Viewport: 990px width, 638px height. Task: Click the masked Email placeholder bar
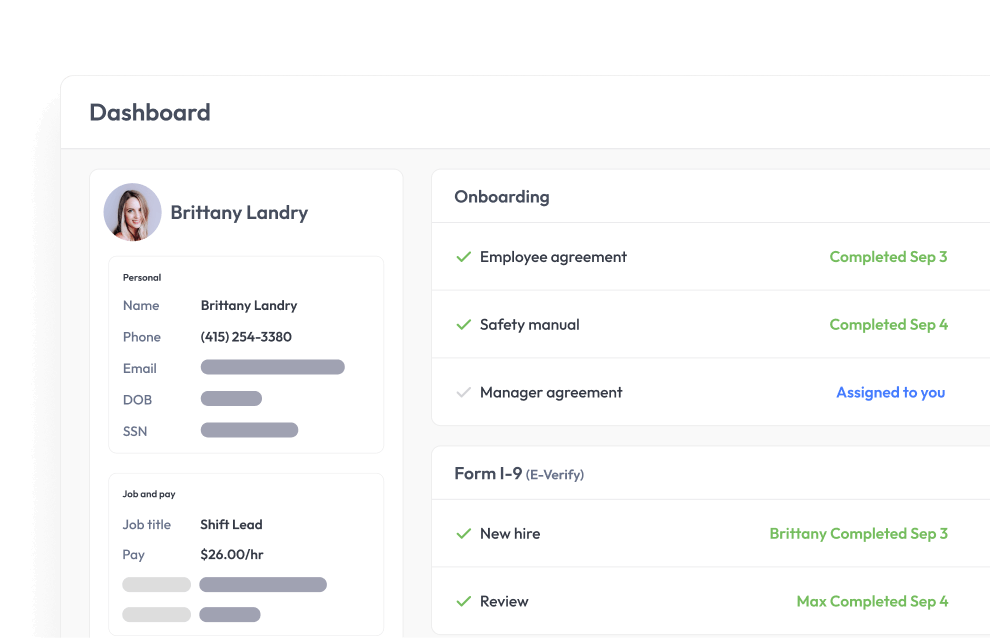(x=272, y=367)
